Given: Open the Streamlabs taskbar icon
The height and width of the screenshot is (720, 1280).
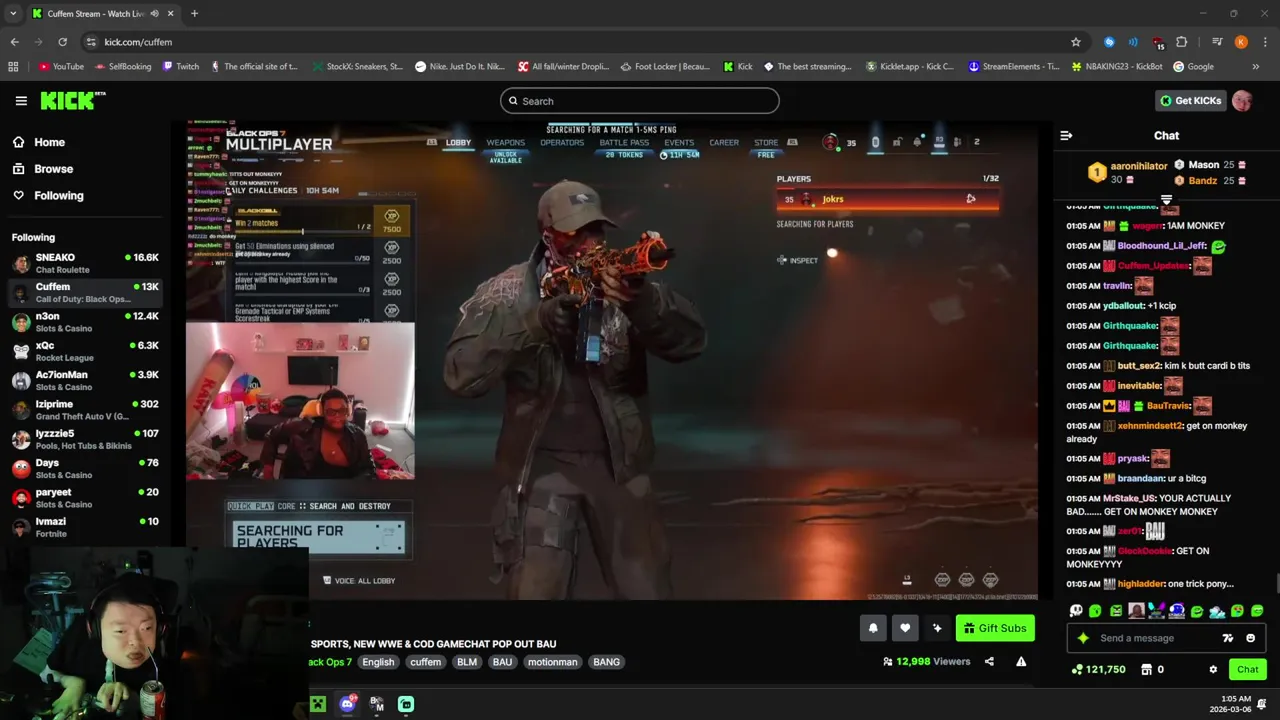Looking at the screenshot, I should click(x=406, y=704).
